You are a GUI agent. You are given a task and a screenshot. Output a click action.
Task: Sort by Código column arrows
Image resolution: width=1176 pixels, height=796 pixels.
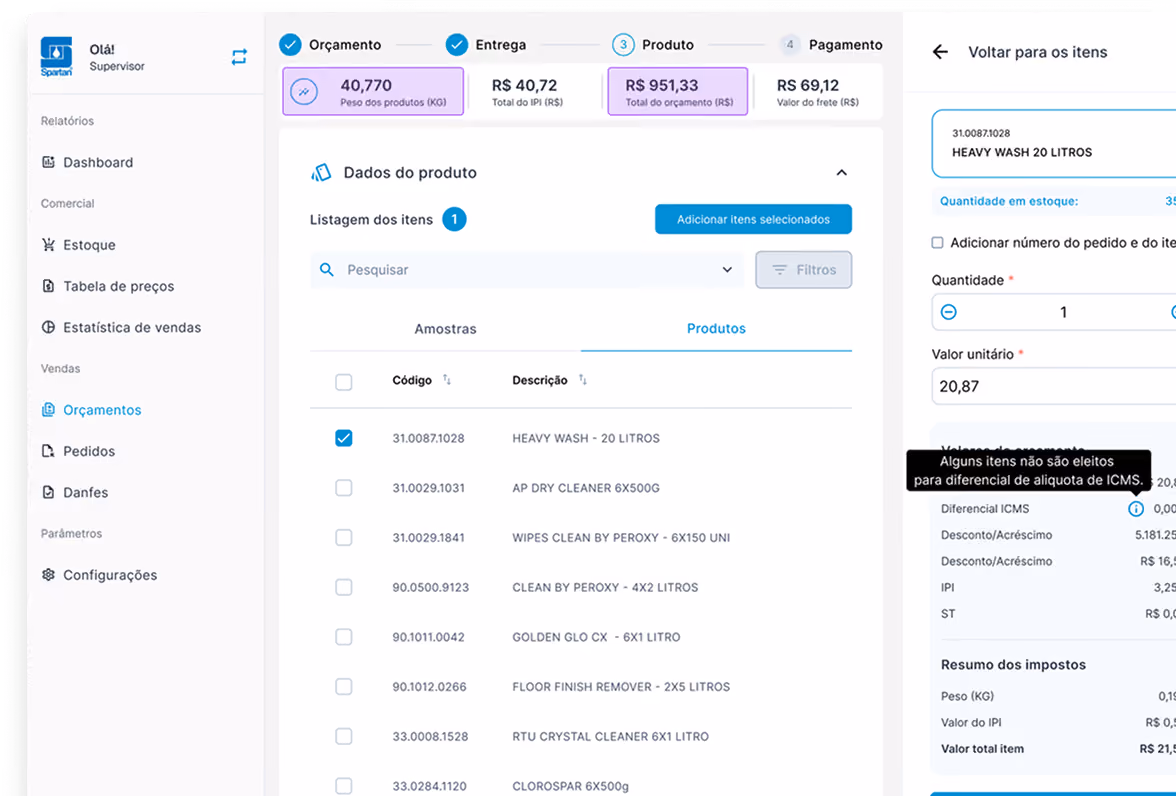(447, 380)
